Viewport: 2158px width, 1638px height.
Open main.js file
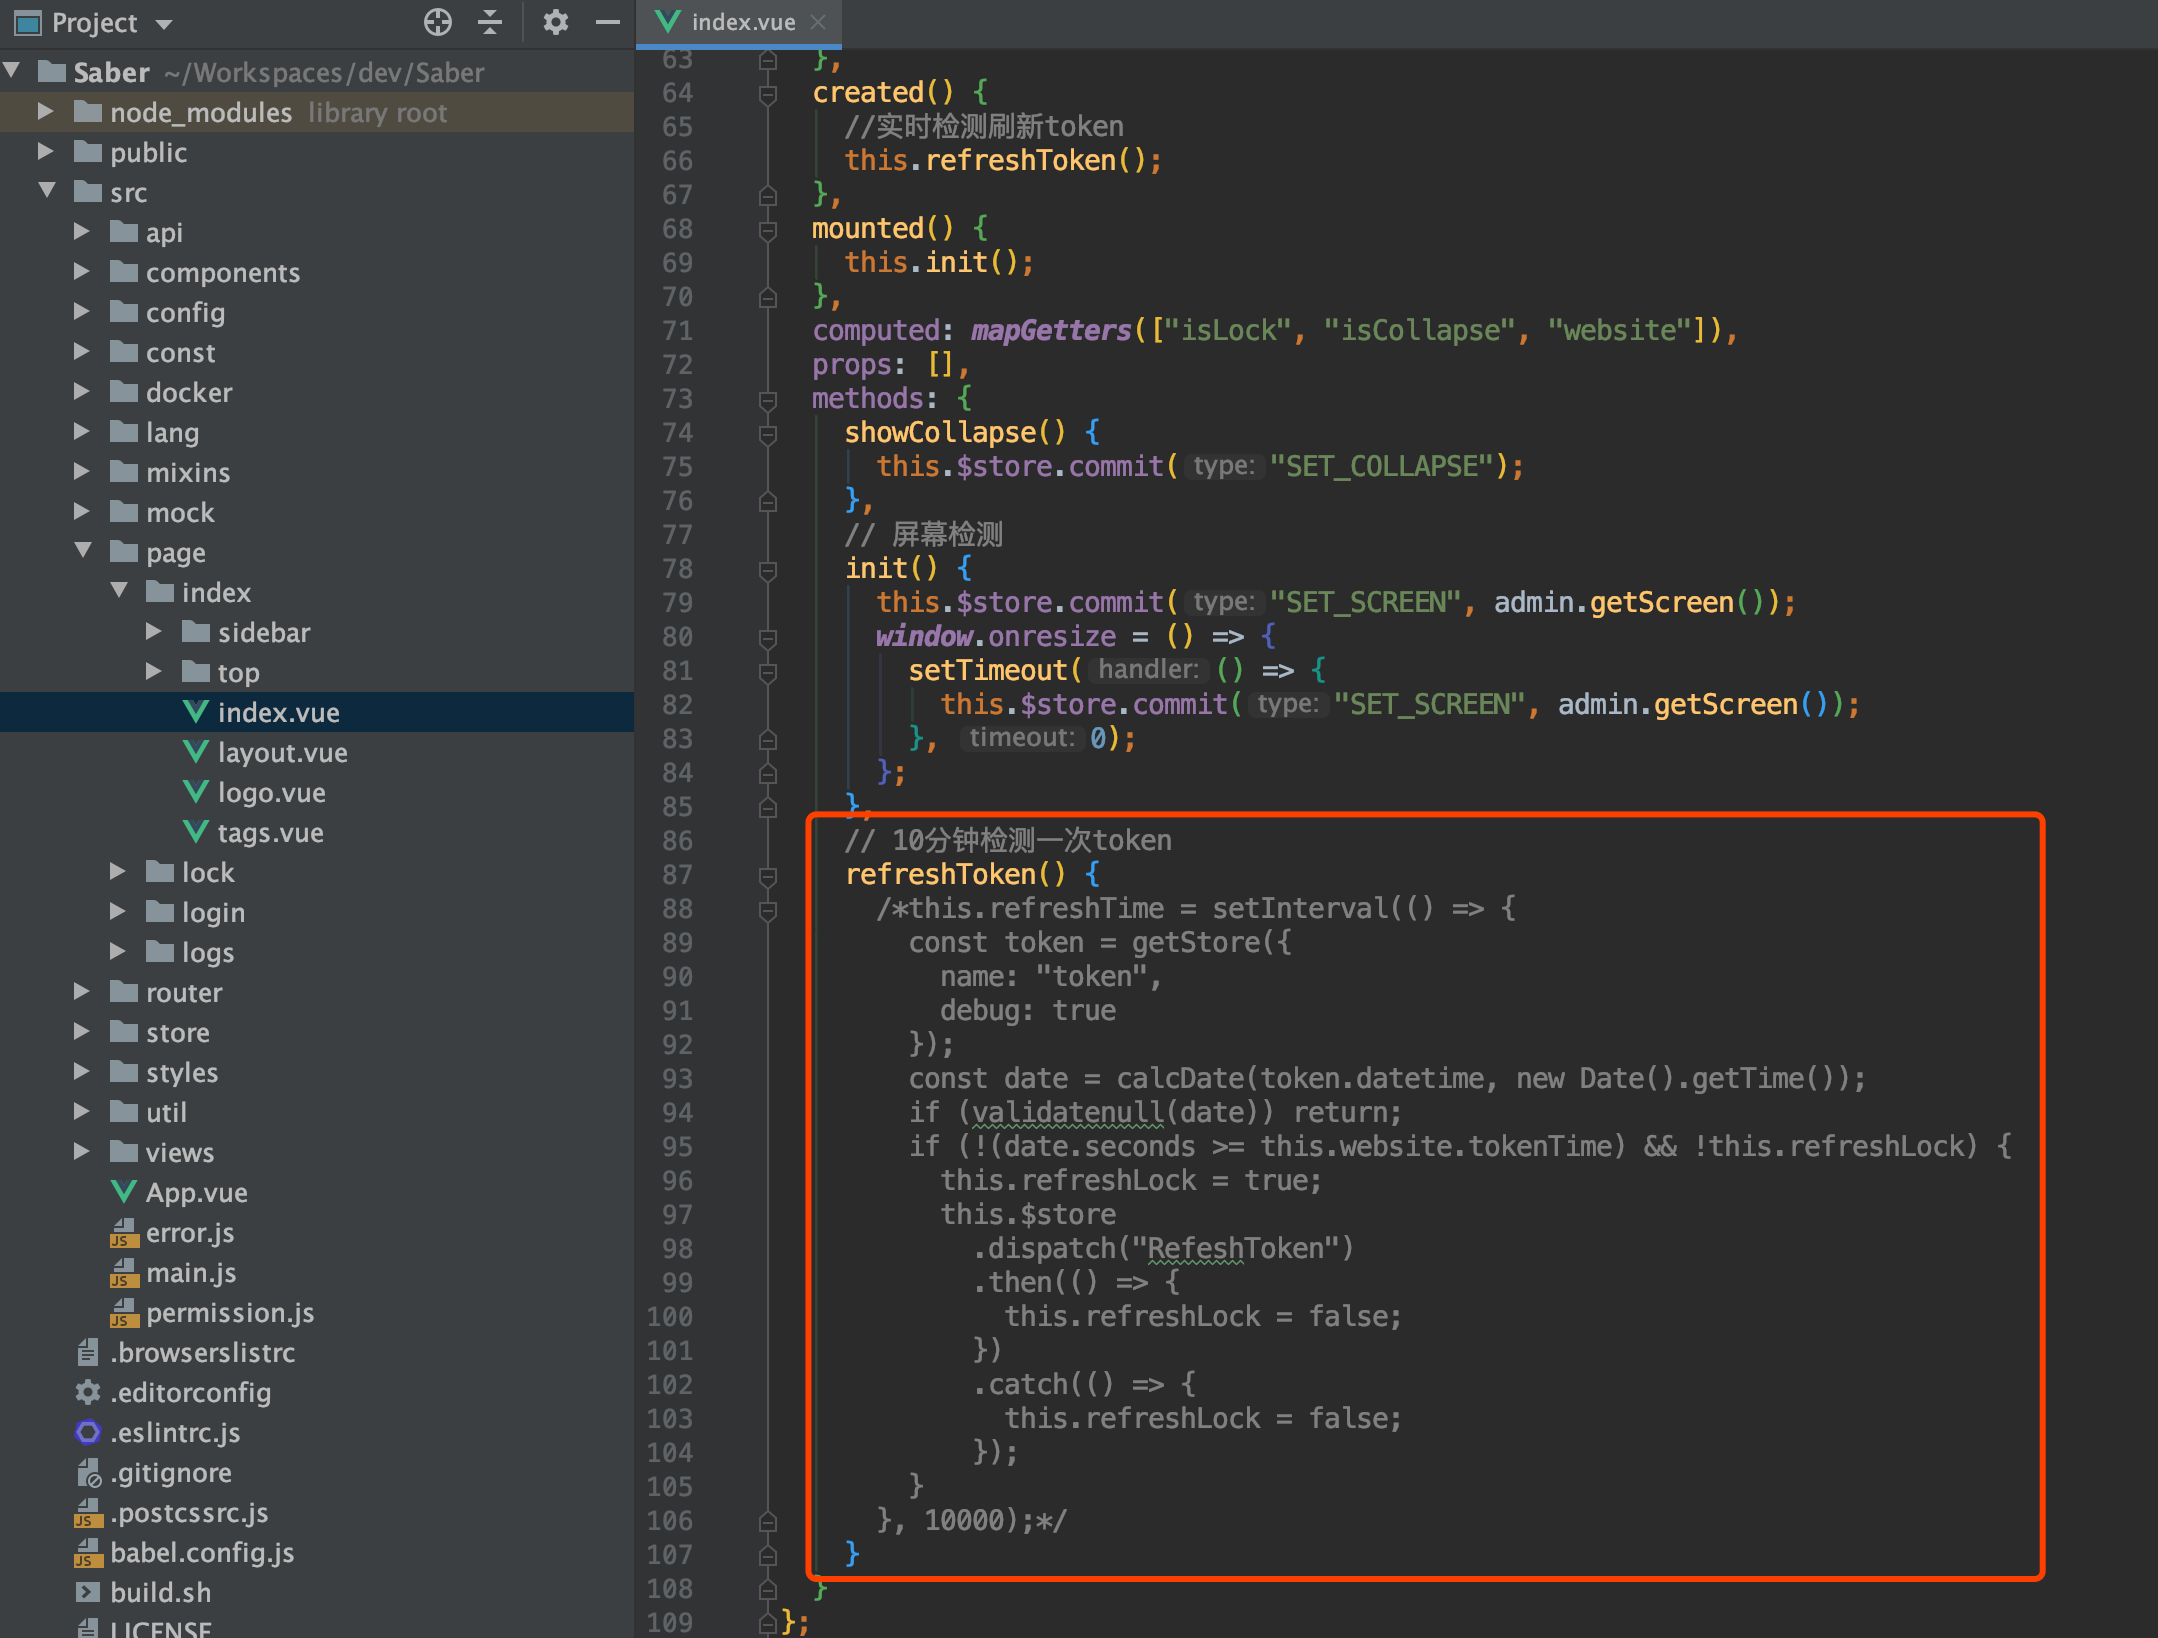pyautogui.click(x=190, y=1272)
